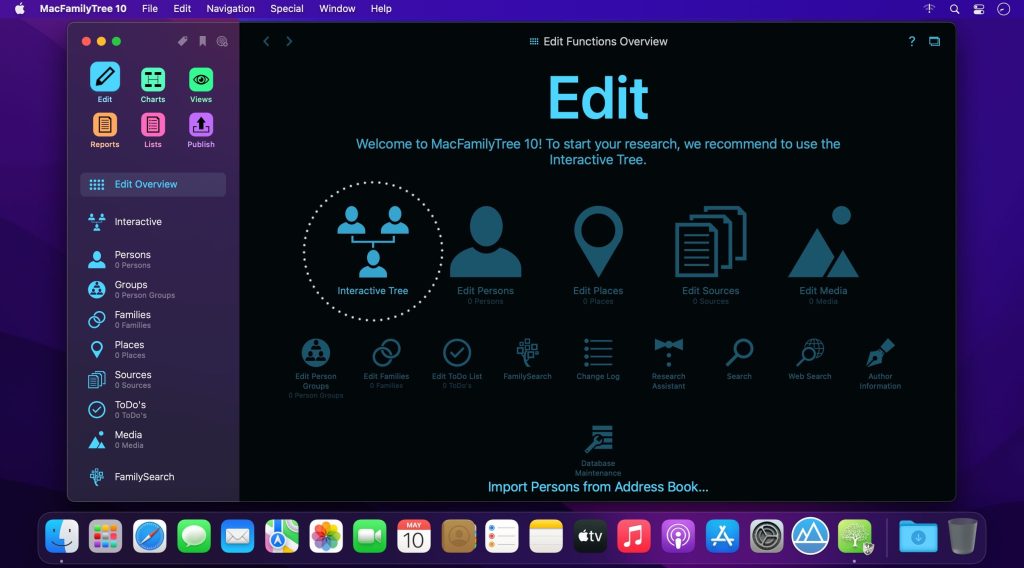
Task: Click the help question mark button
Action: click(x=911, y=42)
